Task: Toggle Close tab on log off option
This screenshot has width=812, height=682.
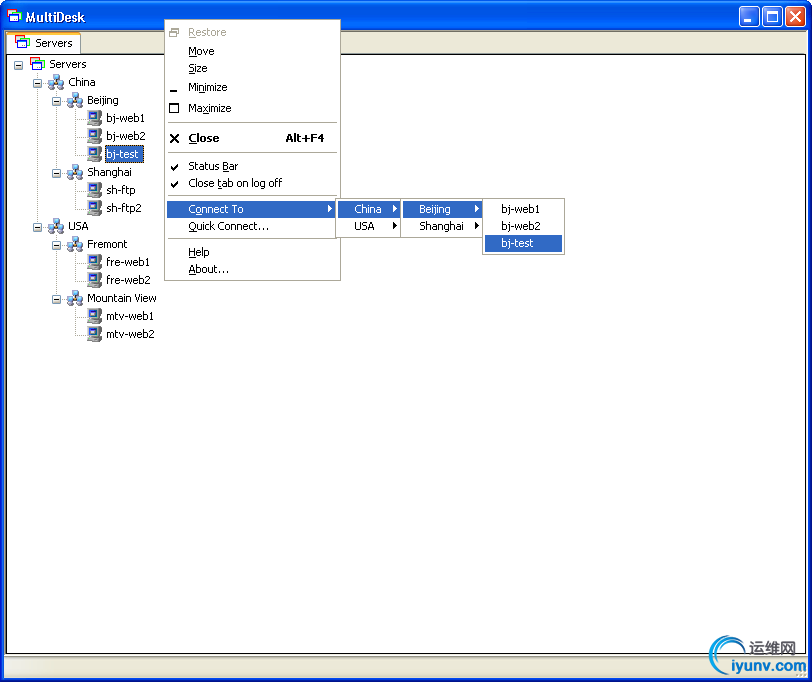Action: click(253, 183)
